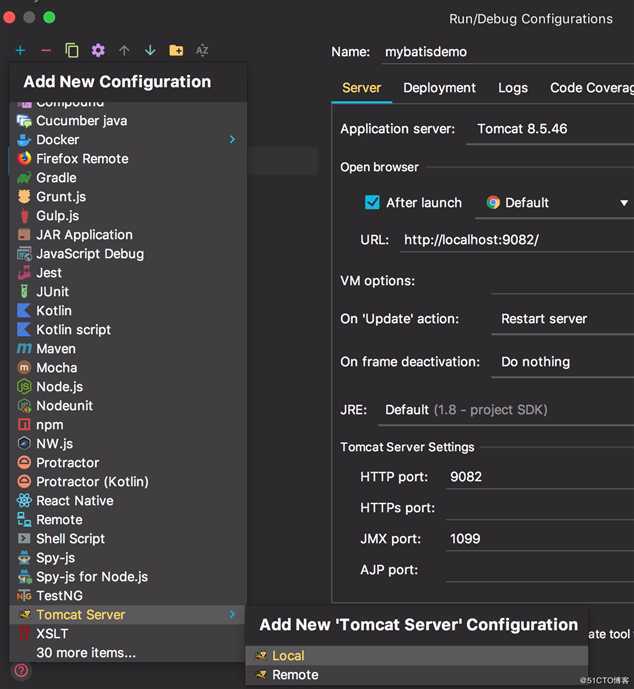Viewport: 634px width, 689px height.
Task: Open the Code Coverage tab
Action: [x=591, y=88]
